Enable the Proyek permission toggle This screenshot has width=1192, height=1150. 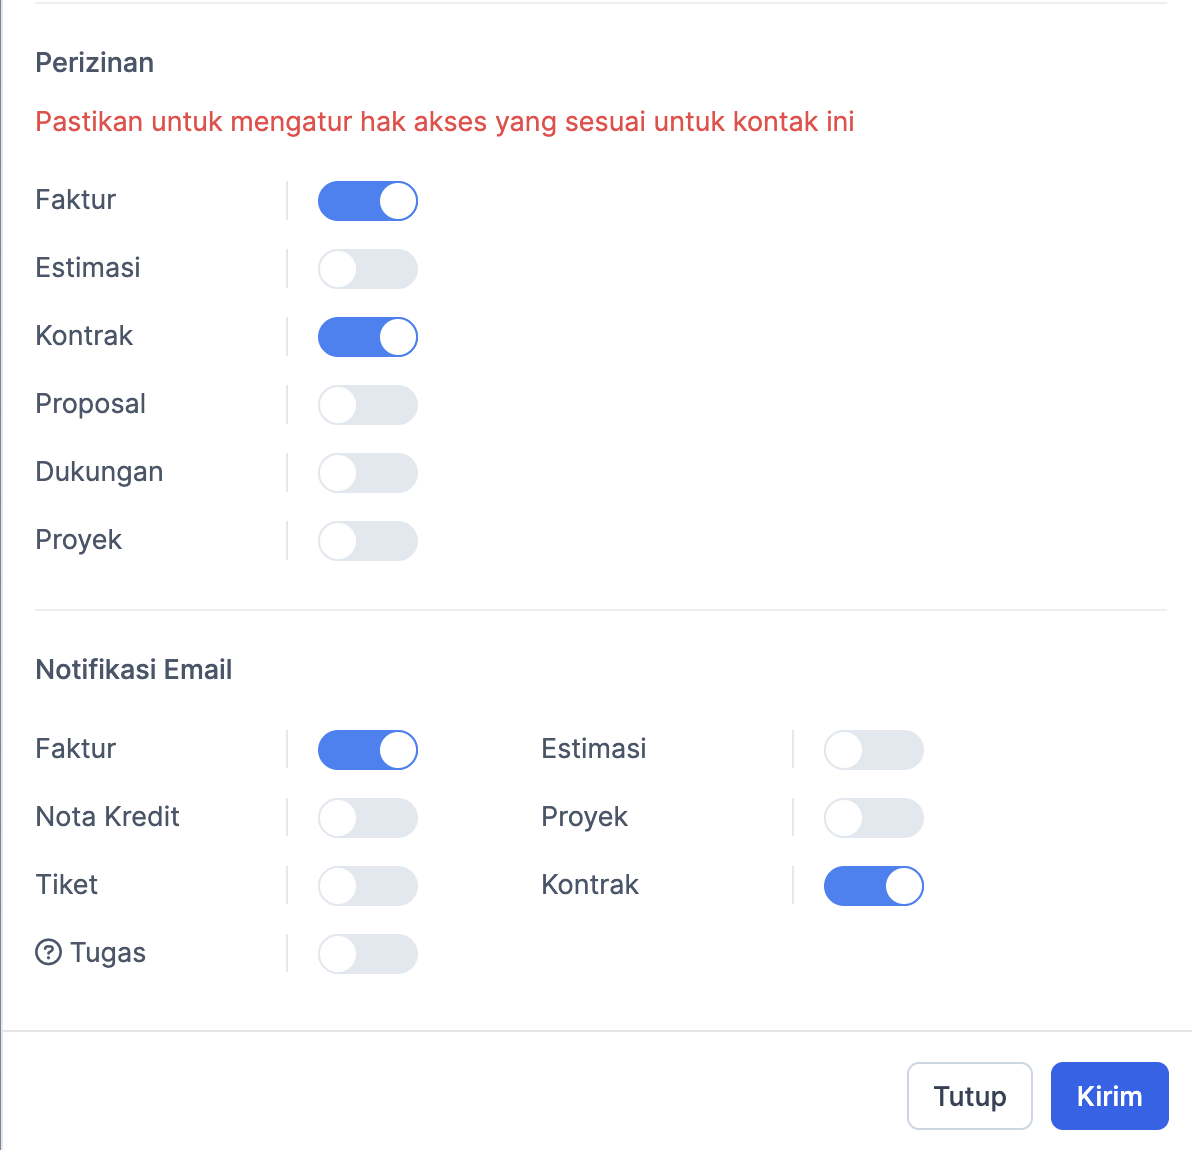[x=368, y=541]
